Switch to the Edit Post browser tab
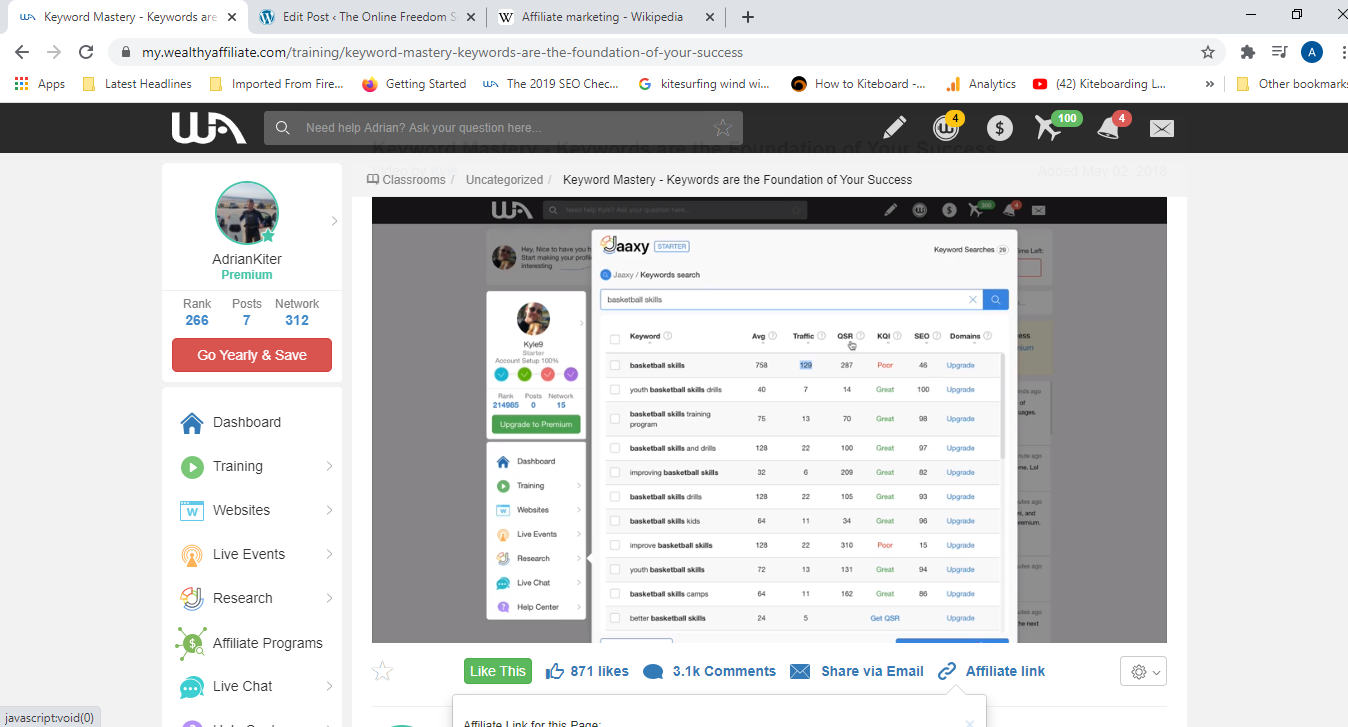This screenshot has width=1348, height=727. 366,17
